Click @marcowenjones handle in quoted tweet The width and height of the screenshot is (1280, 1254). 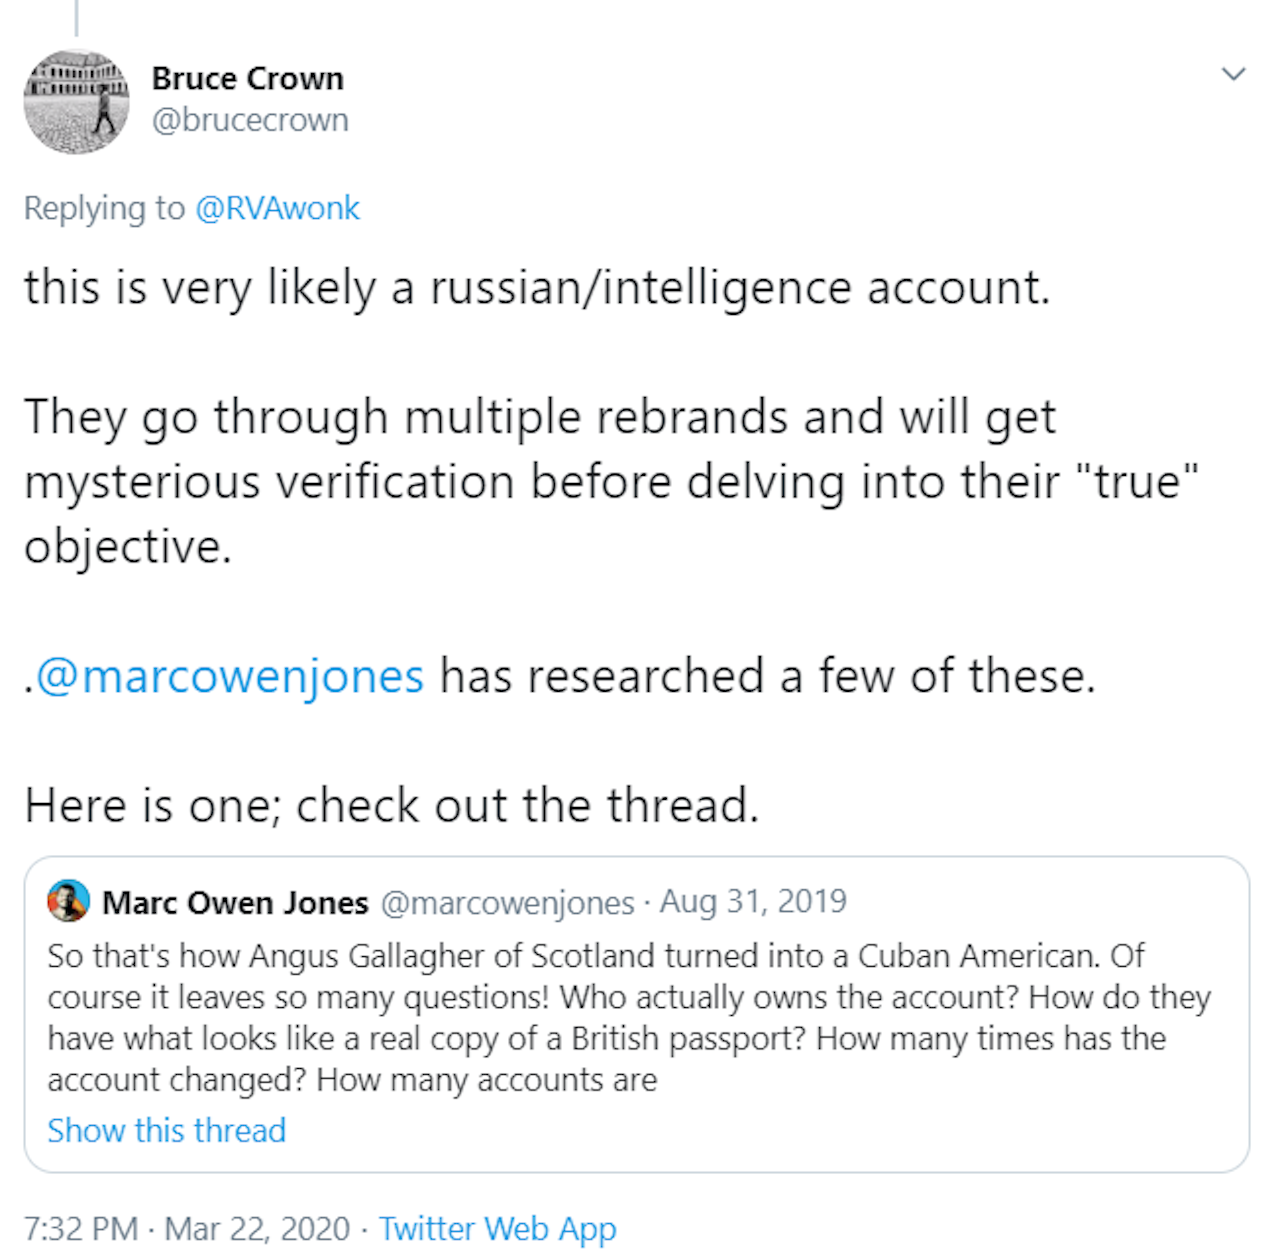pos(508,903)
